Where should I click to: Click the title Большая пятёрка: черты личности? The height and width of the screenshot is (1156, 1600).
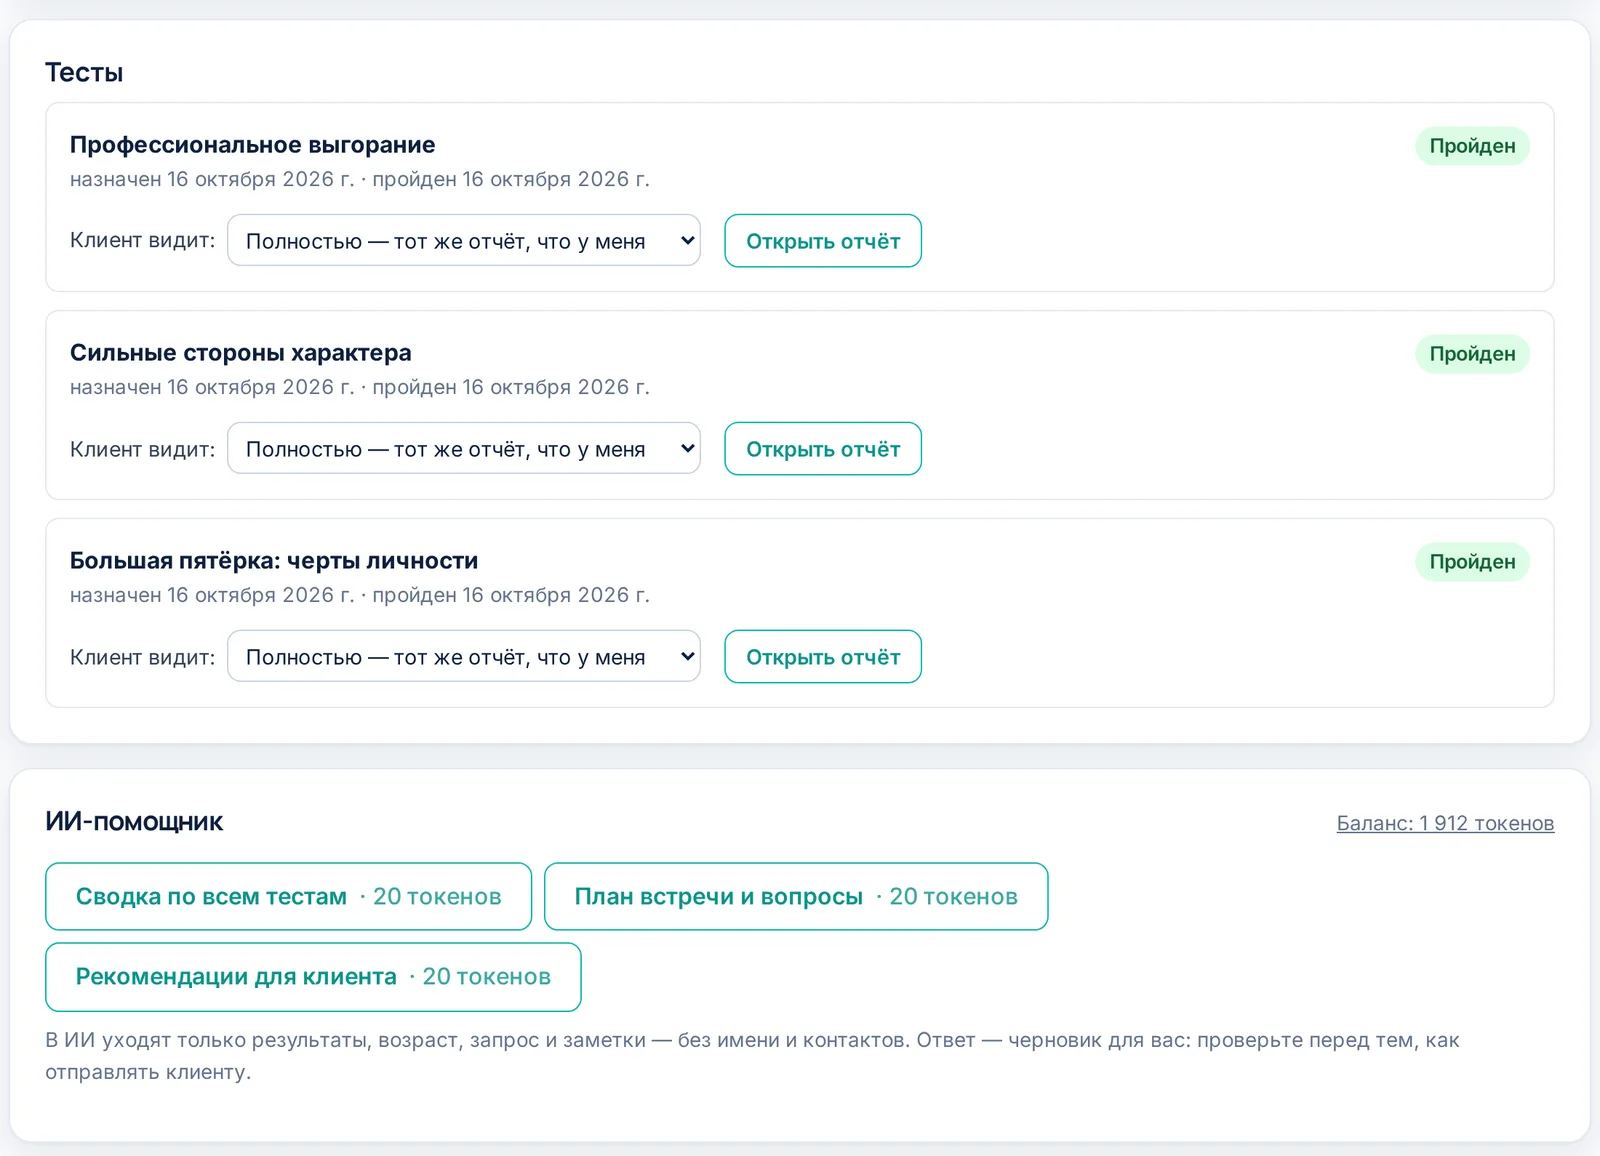[274, 561]
